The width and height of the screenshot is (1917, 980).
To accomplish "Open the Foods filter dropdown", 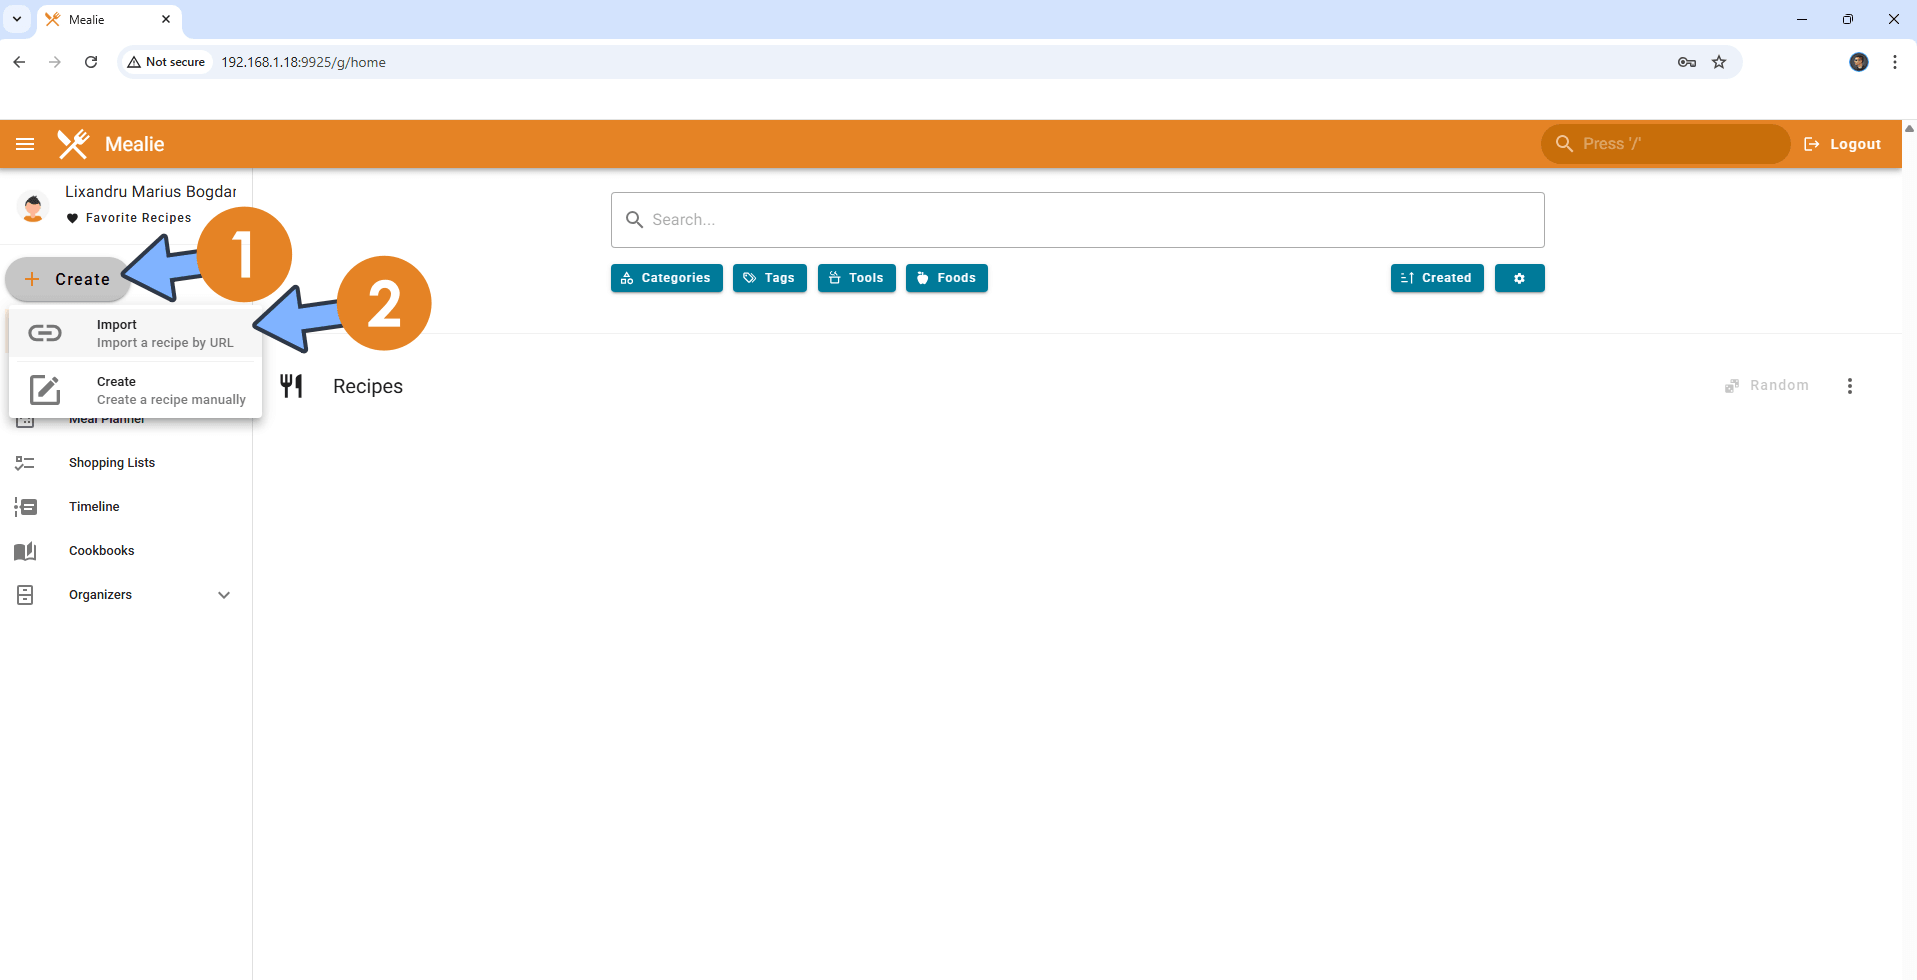I will [946, 278].
